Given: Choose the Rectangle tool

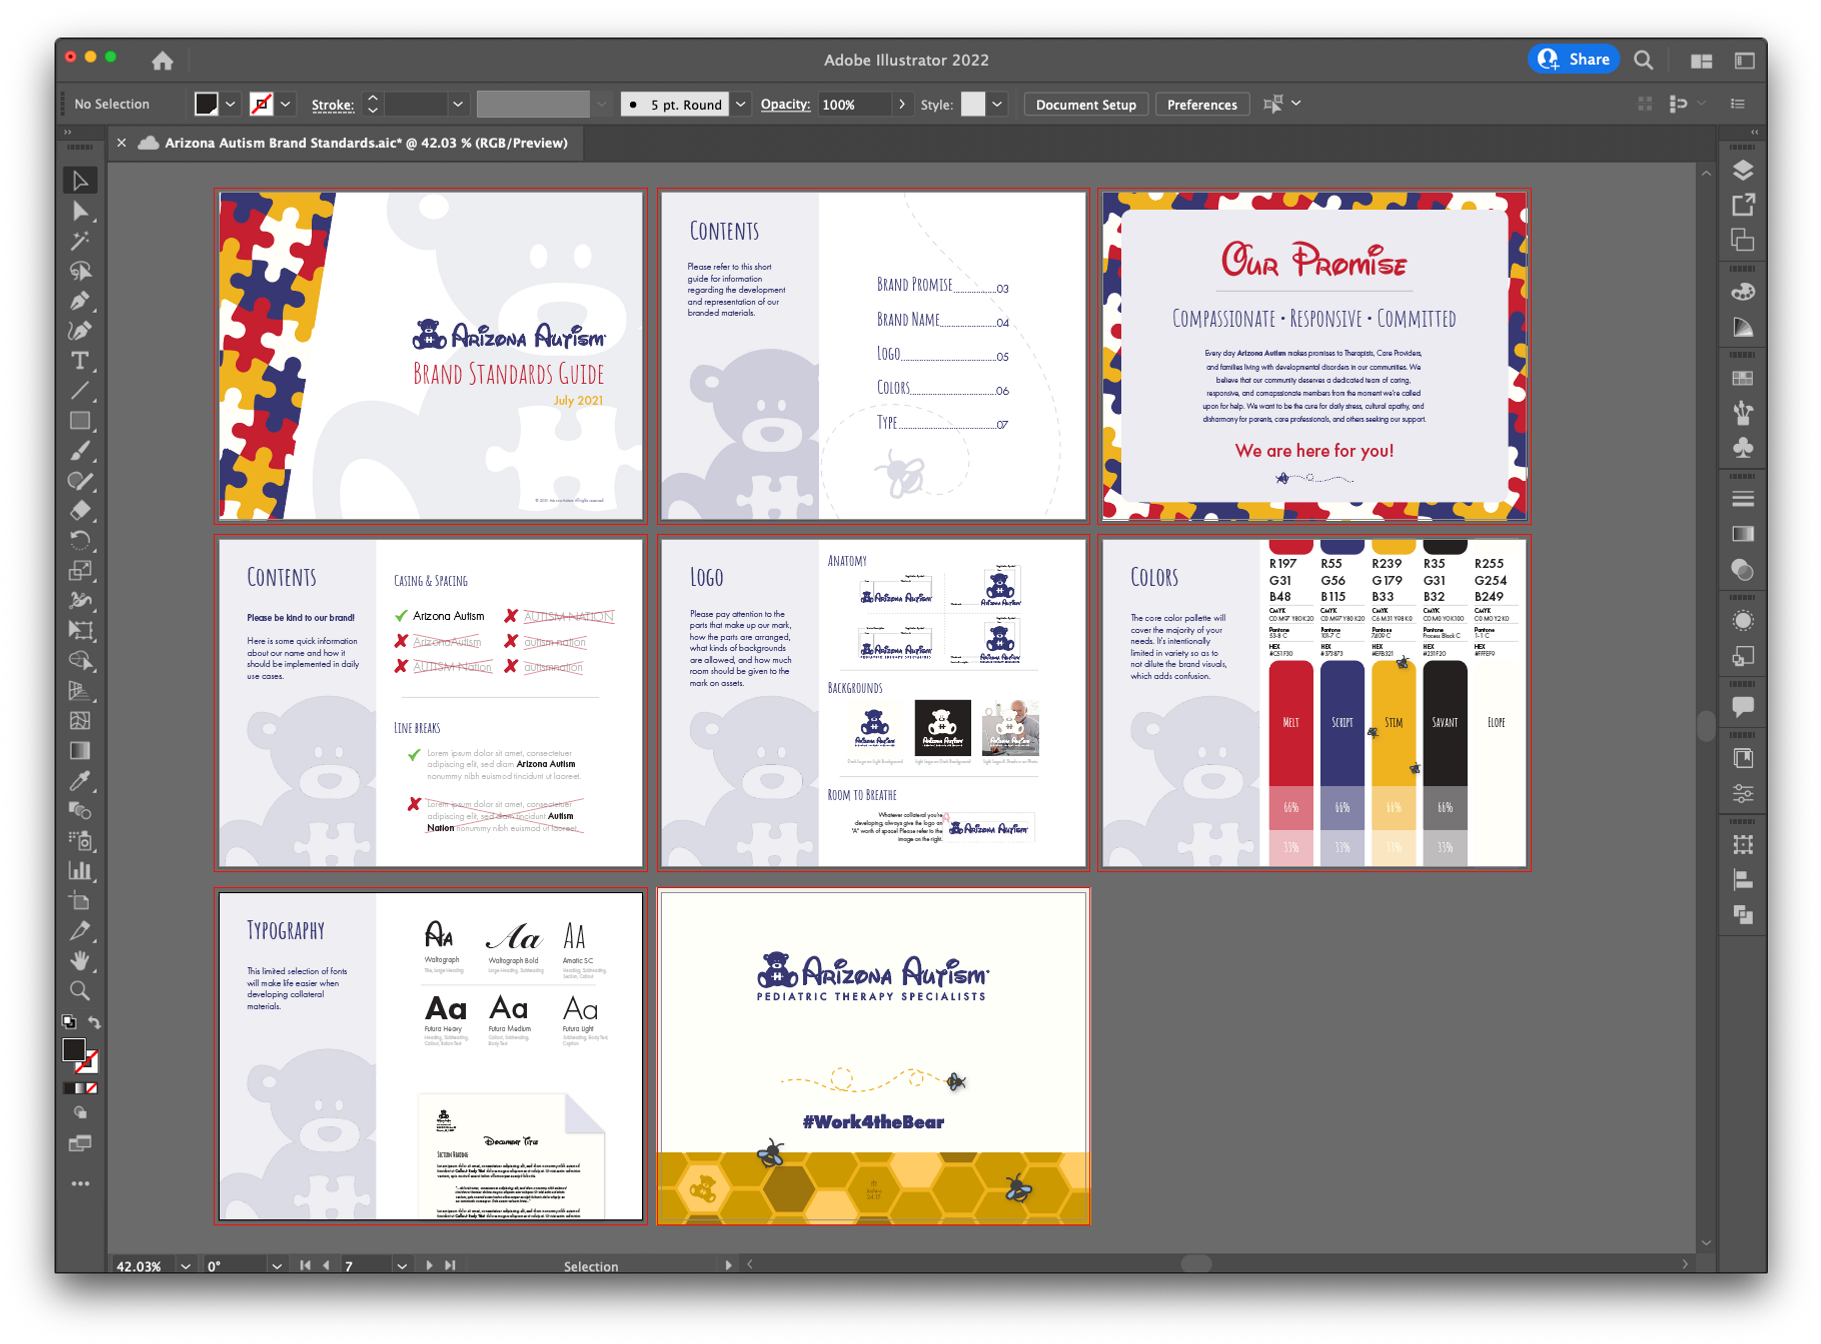Looking at the screenshot, I should pos(80,421).
